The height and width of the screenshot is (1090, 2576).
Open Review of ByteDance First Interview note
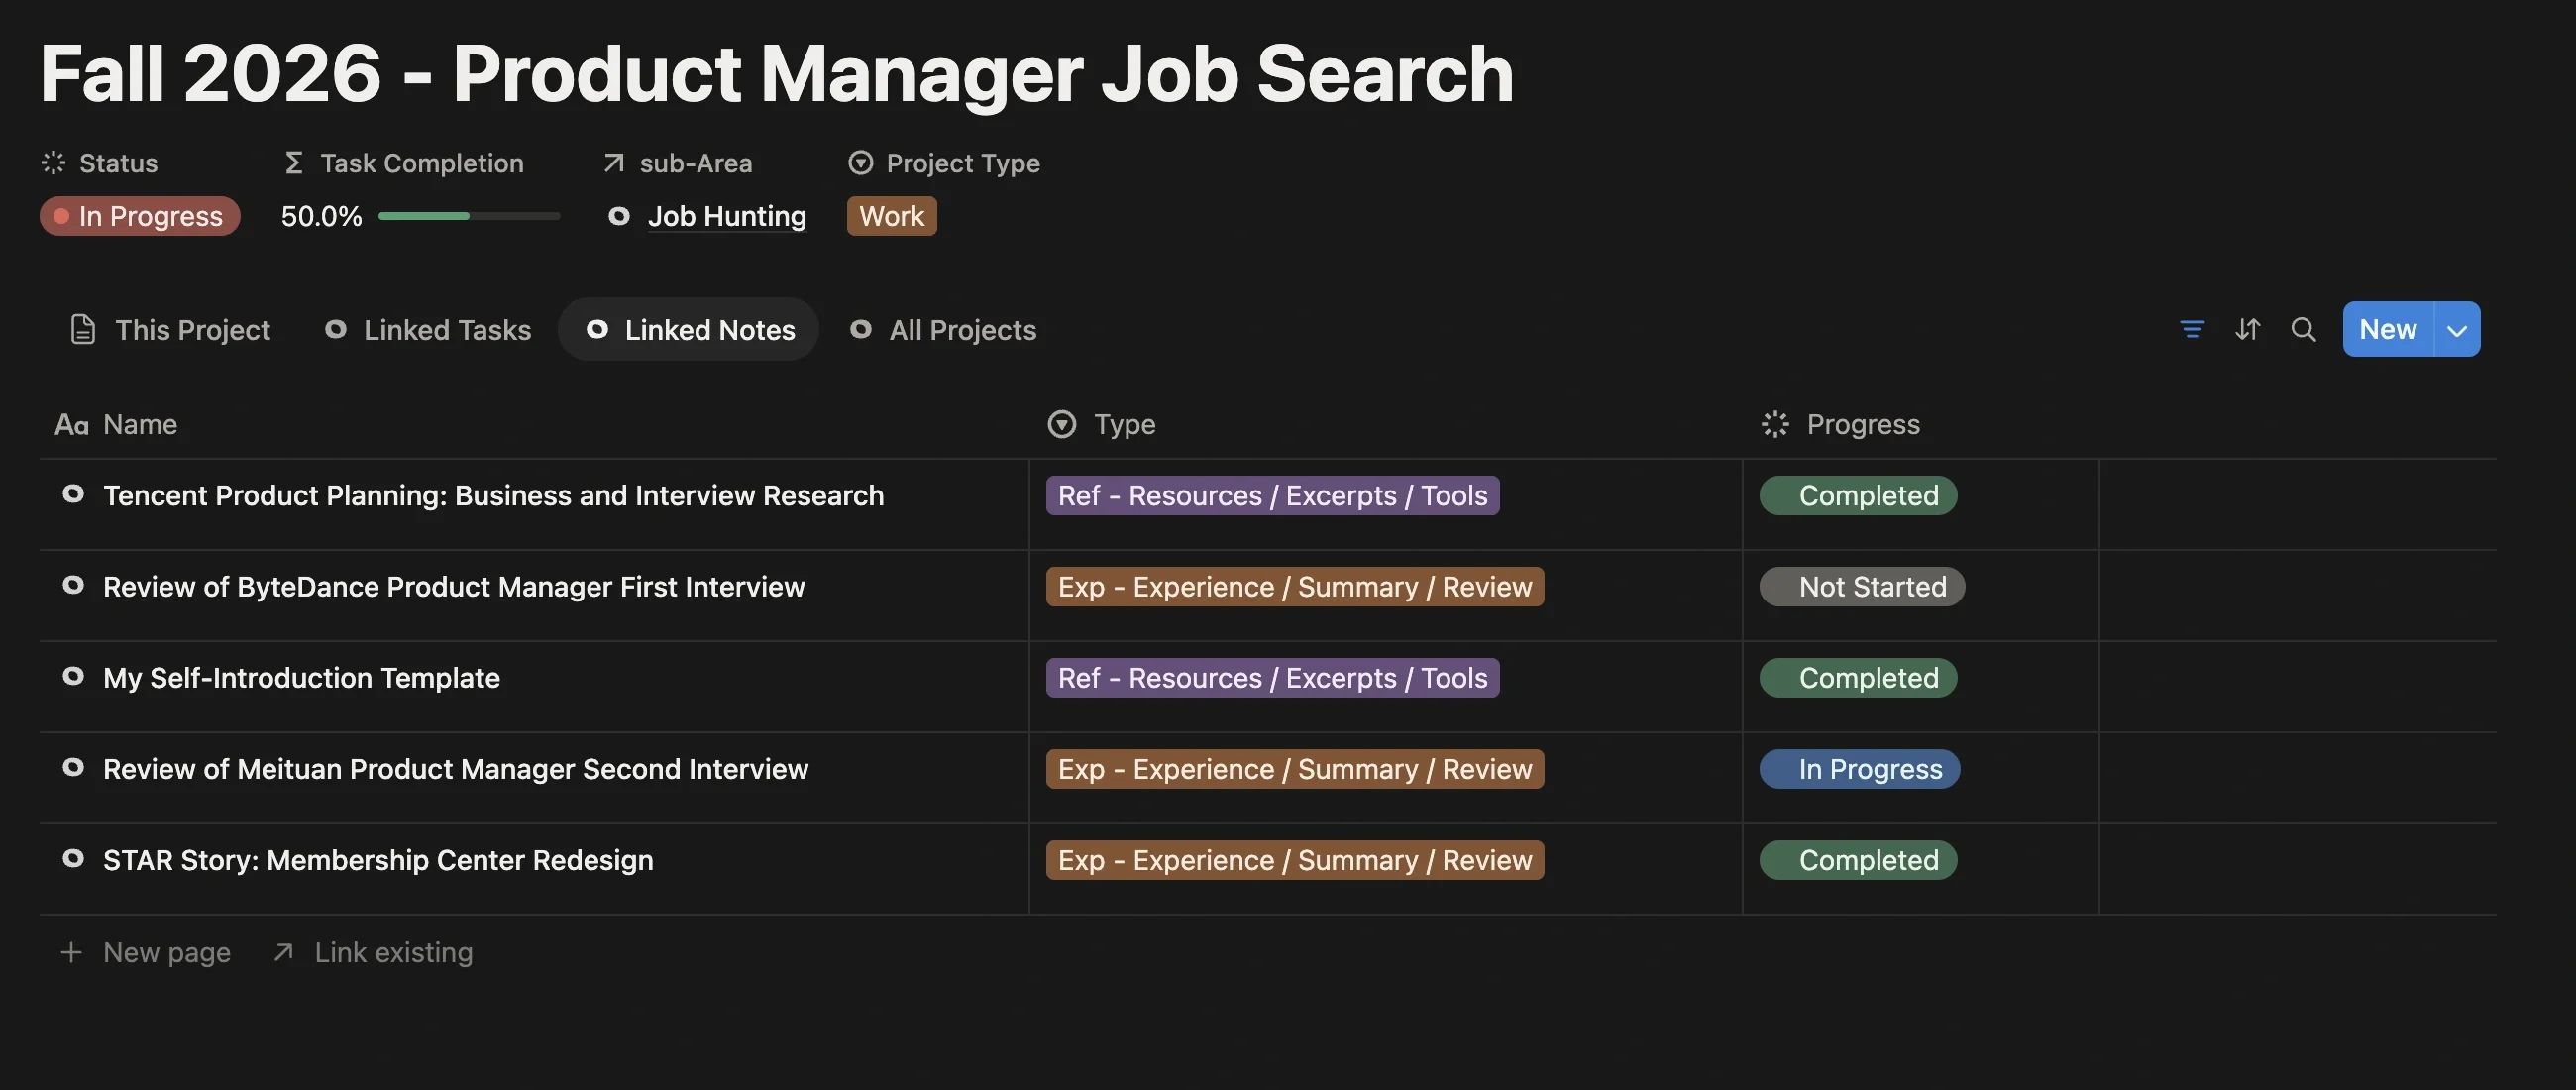tap(454, 586)
